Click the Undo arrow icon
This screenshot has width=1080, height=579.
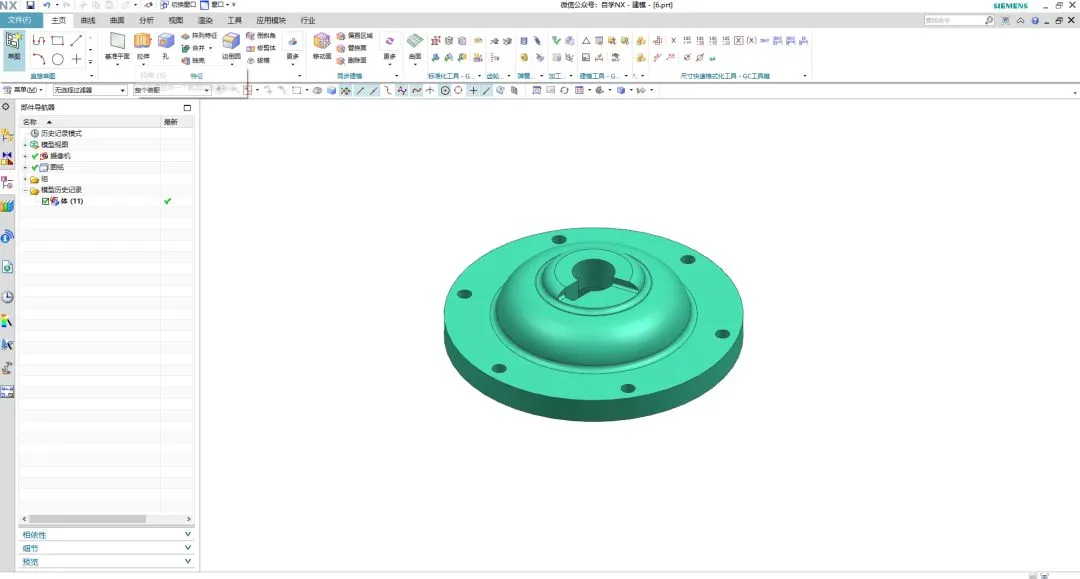click(x=46, y=5)
